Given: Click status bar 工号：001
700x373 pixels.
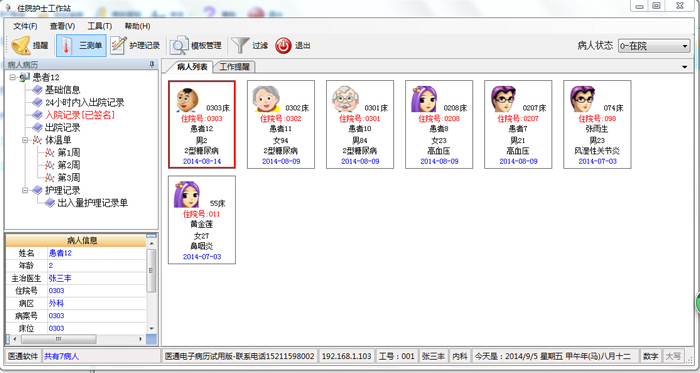Looking at the screenshot, I should [396, 356].
